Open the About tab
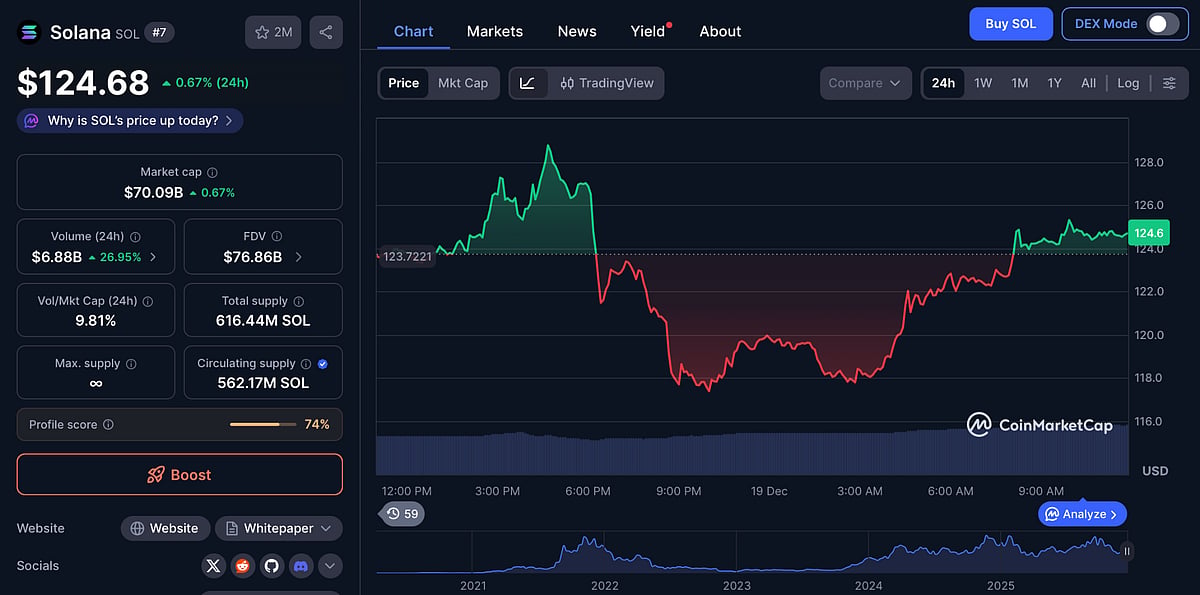Viewport: 1200px width, 595px height. point(720,31)
